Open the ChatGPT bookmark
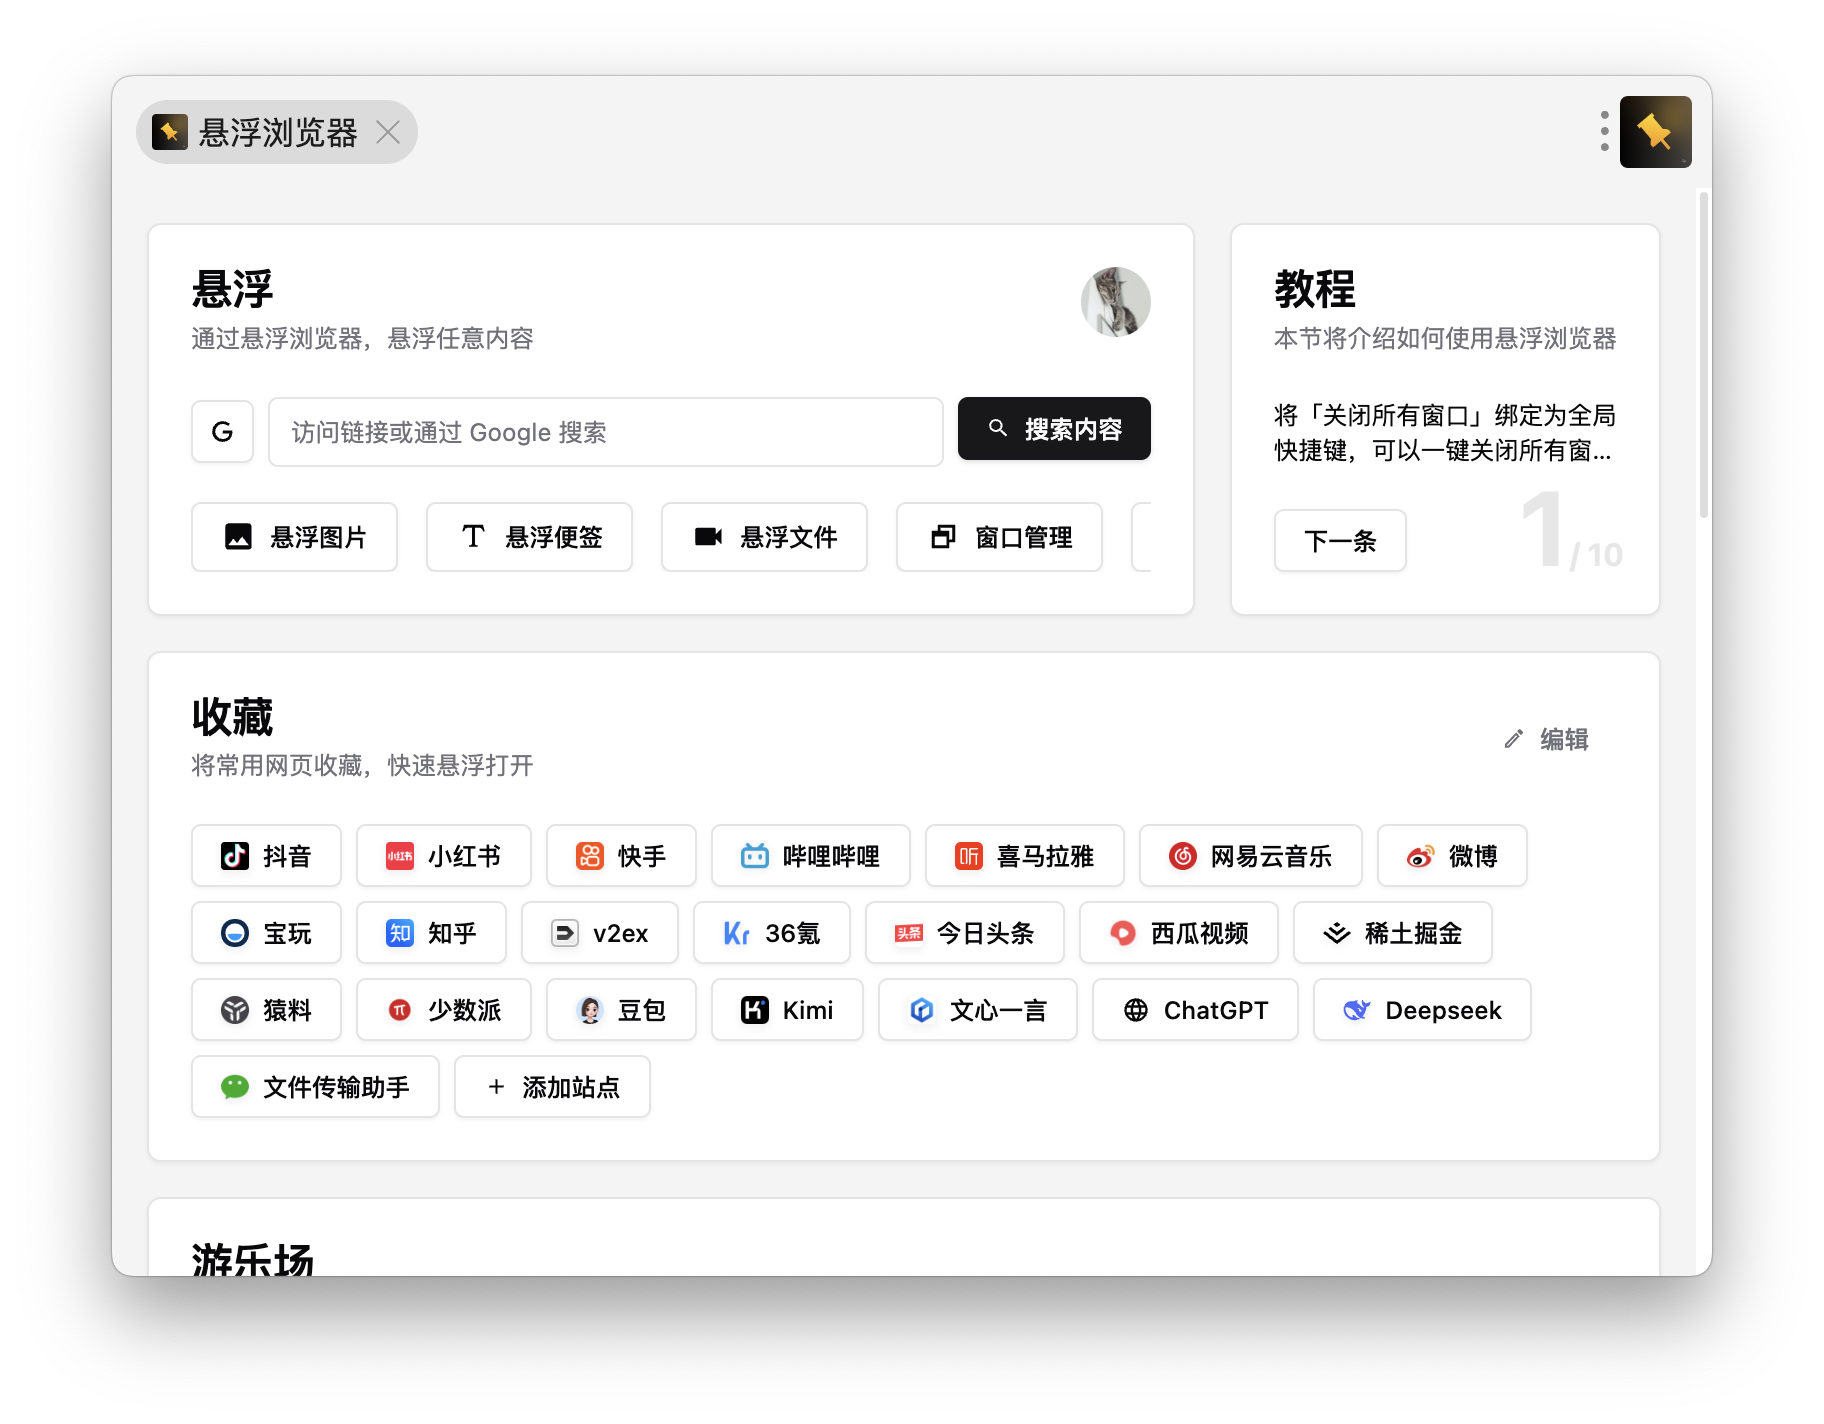Image resolution: width=1824 pixels, height=1424 pixels. point(1195,1010)
